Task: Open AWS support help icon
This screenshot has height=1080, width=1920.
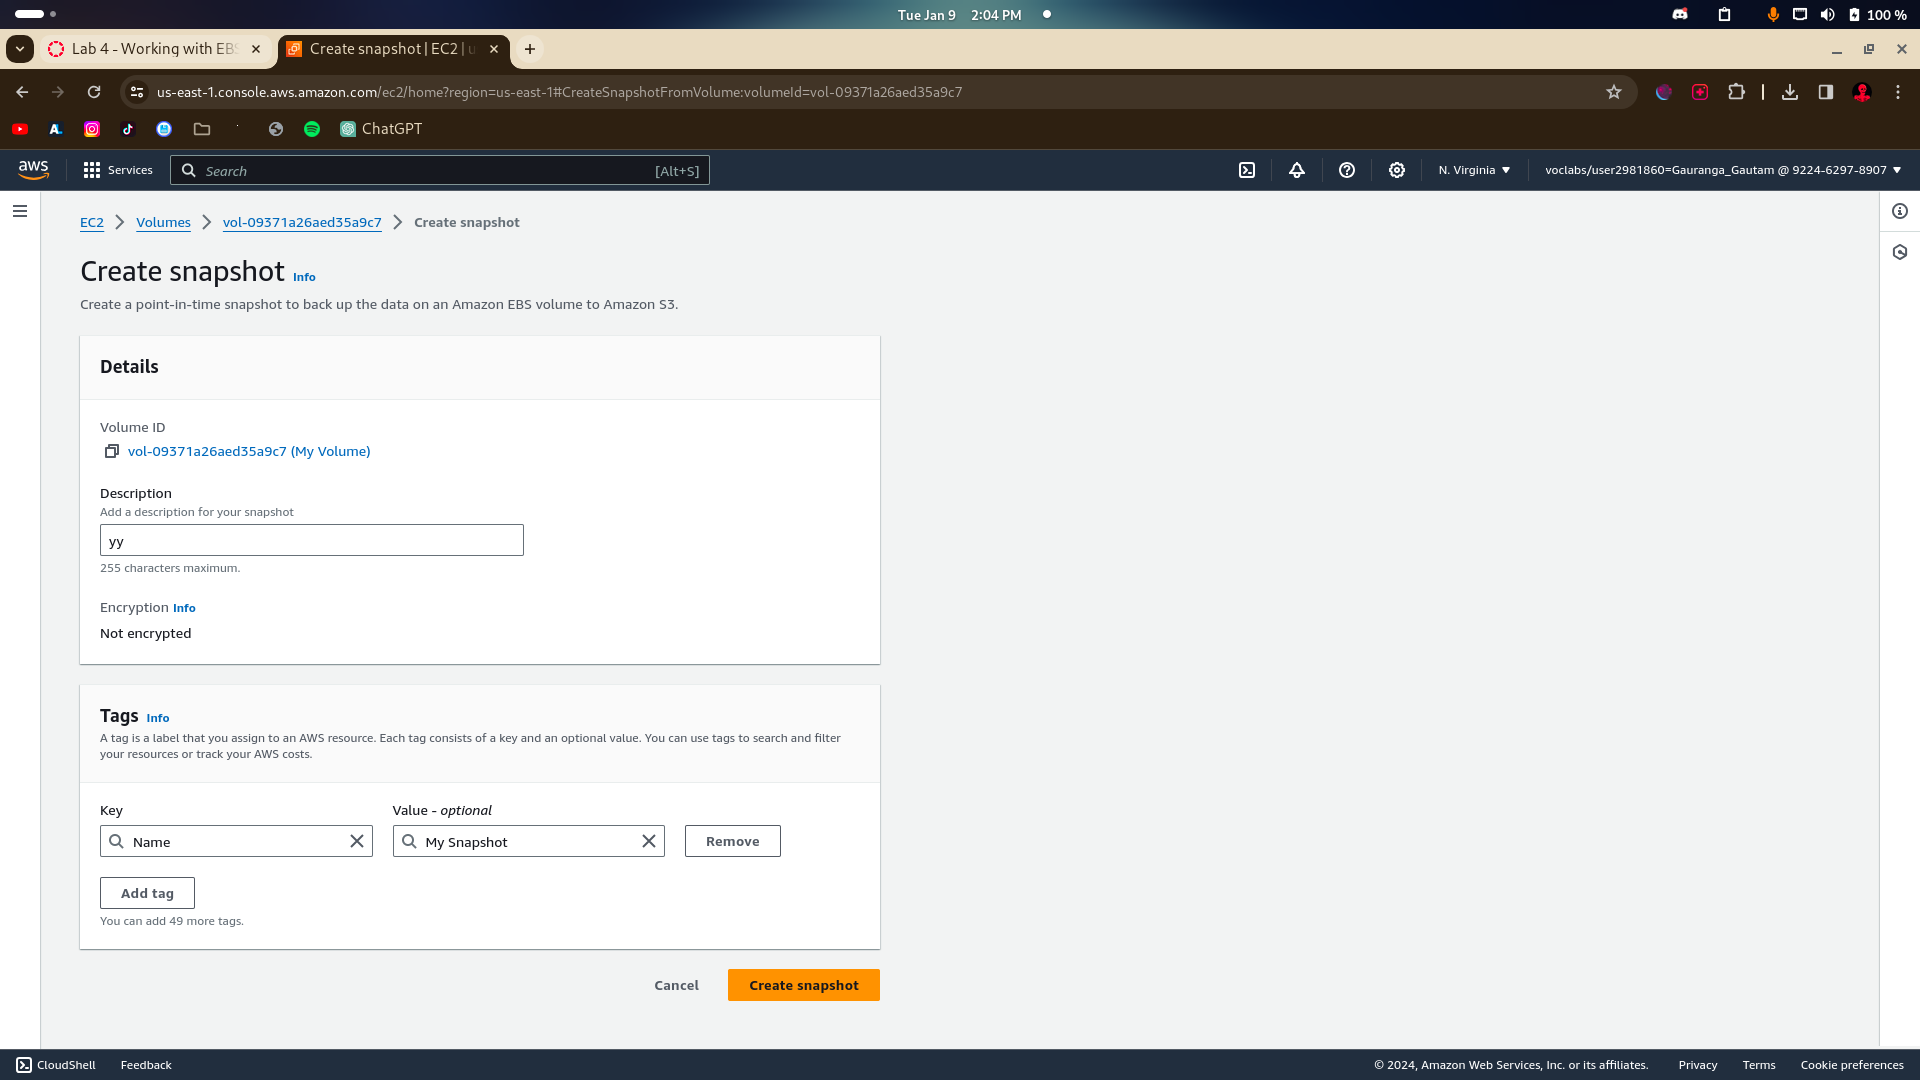Action: pos(1347,170)
